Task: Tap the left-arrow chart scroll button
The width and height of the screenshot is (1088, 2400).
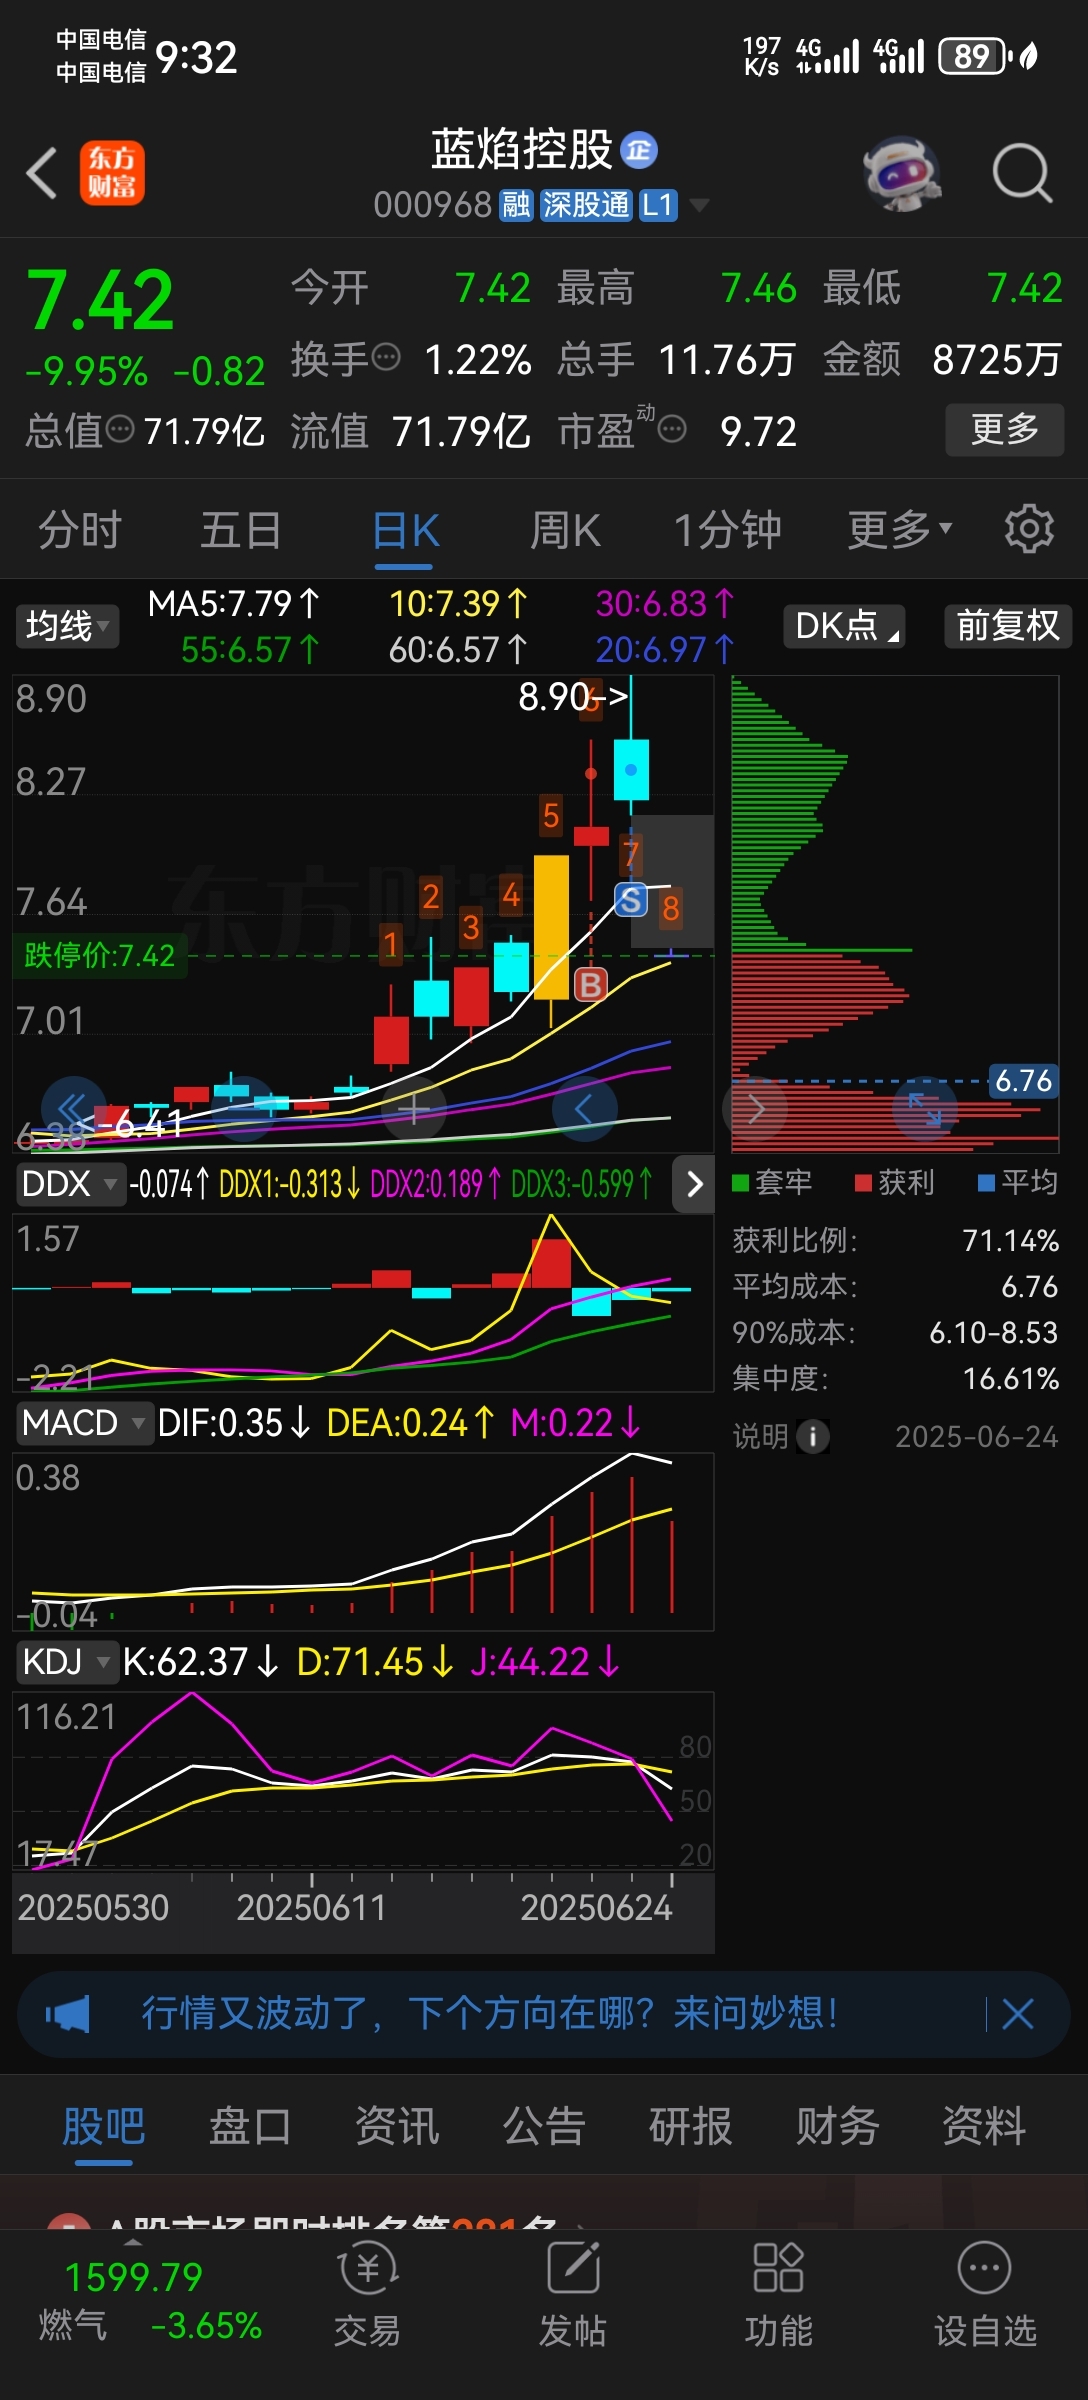Action: (585, 1108)
